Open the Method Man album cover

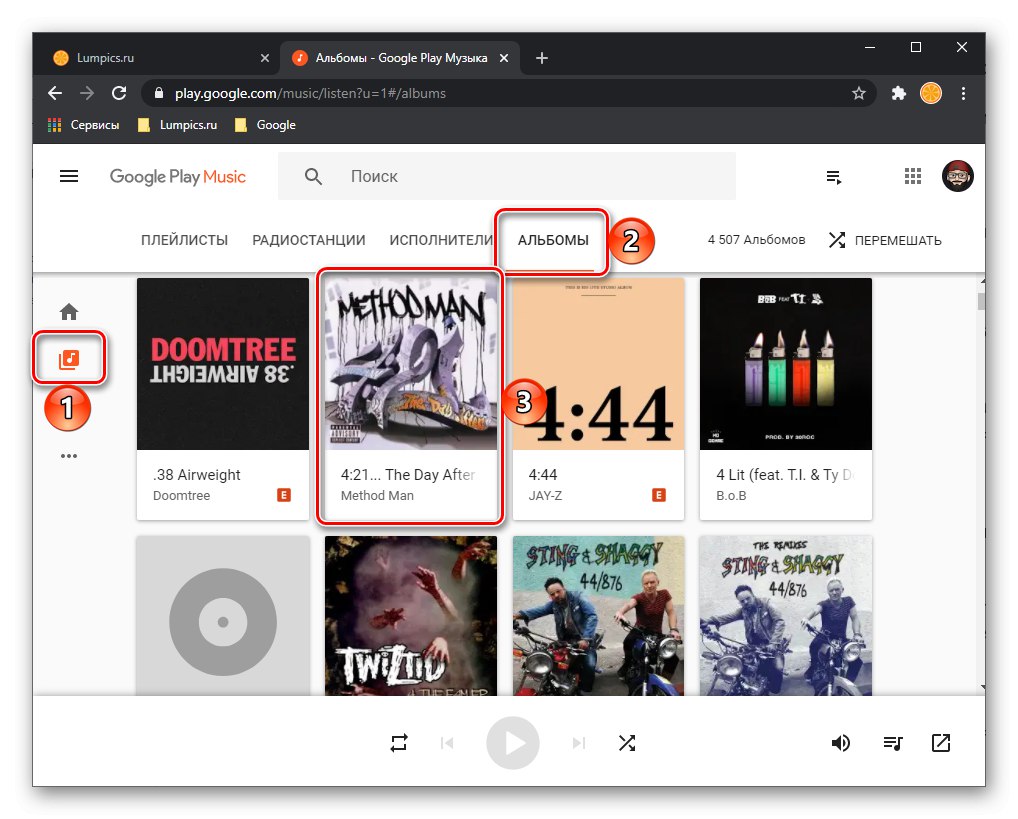pos(411,364)
